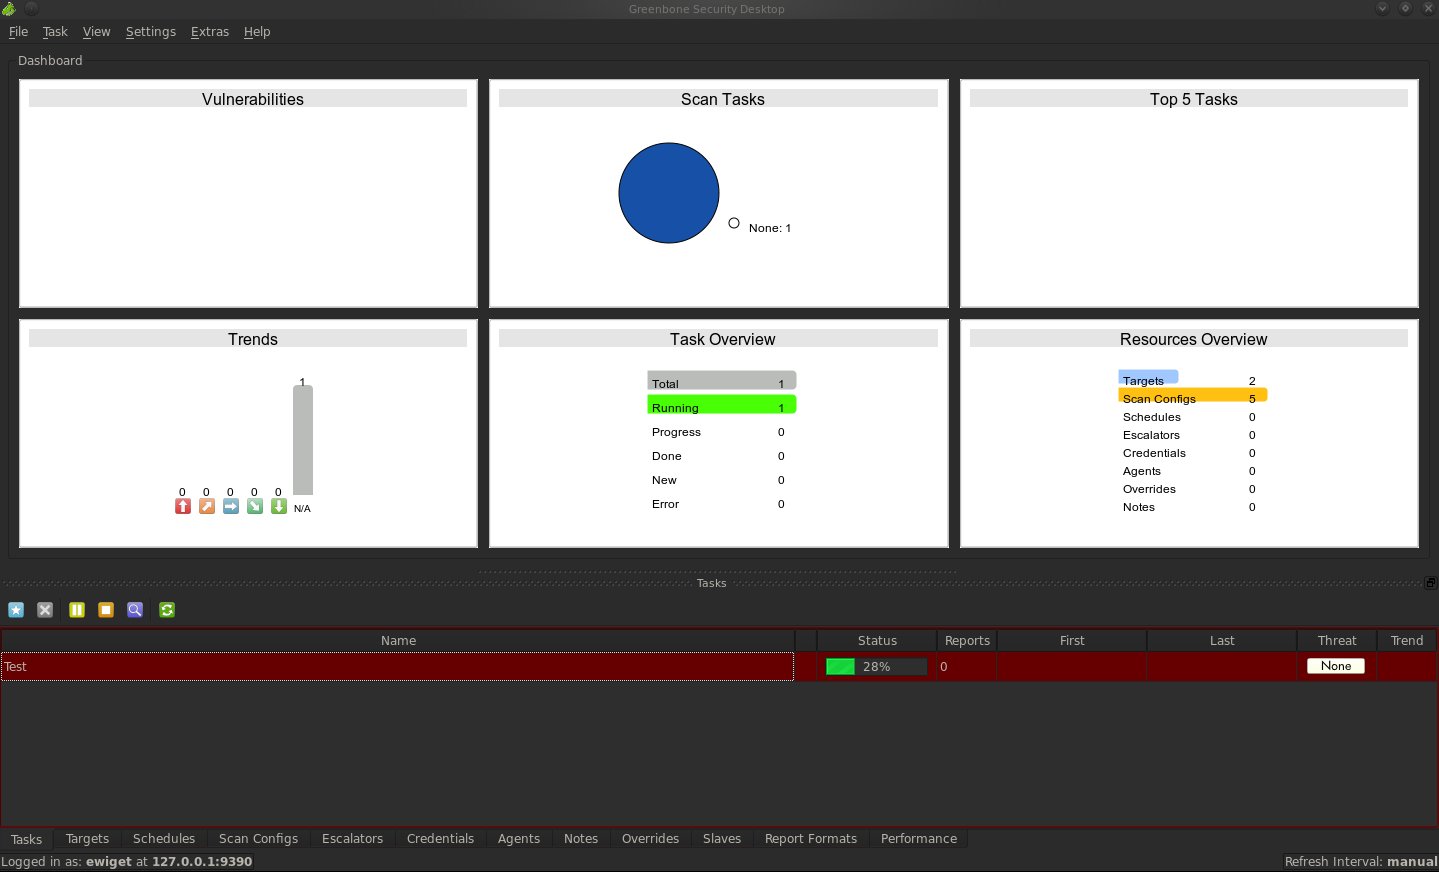Open the Task menu
Image resolution: width=1439 pixels, height=872 pixels.
(54, 31)
